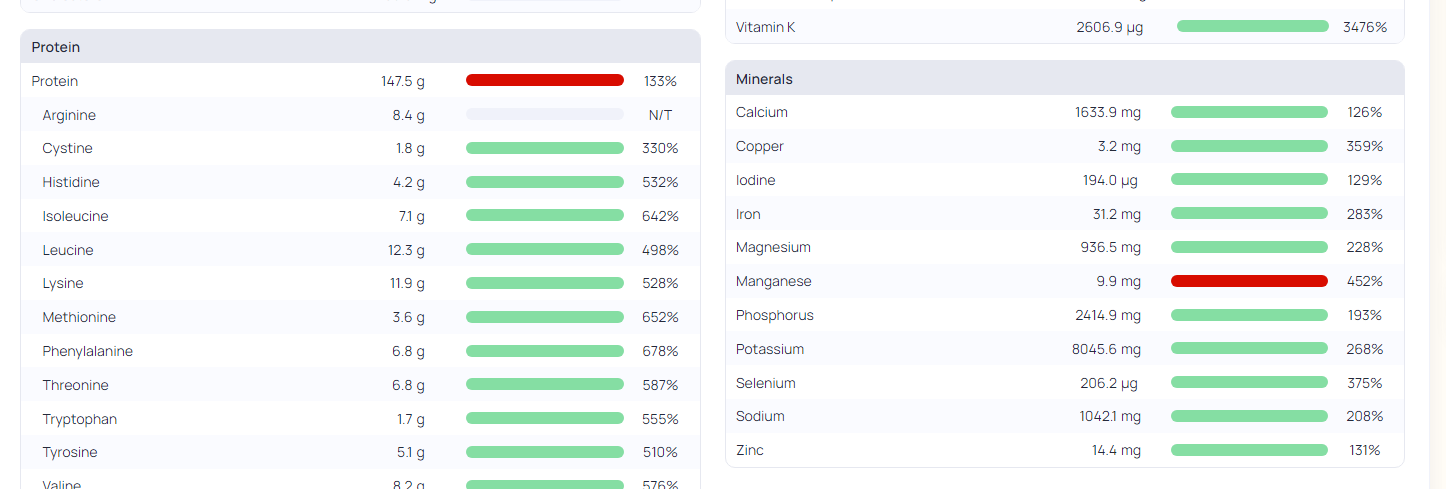Select the Arginine nutrient row
The width and height of the screenshot is (1446, 489).
point(360,115)
